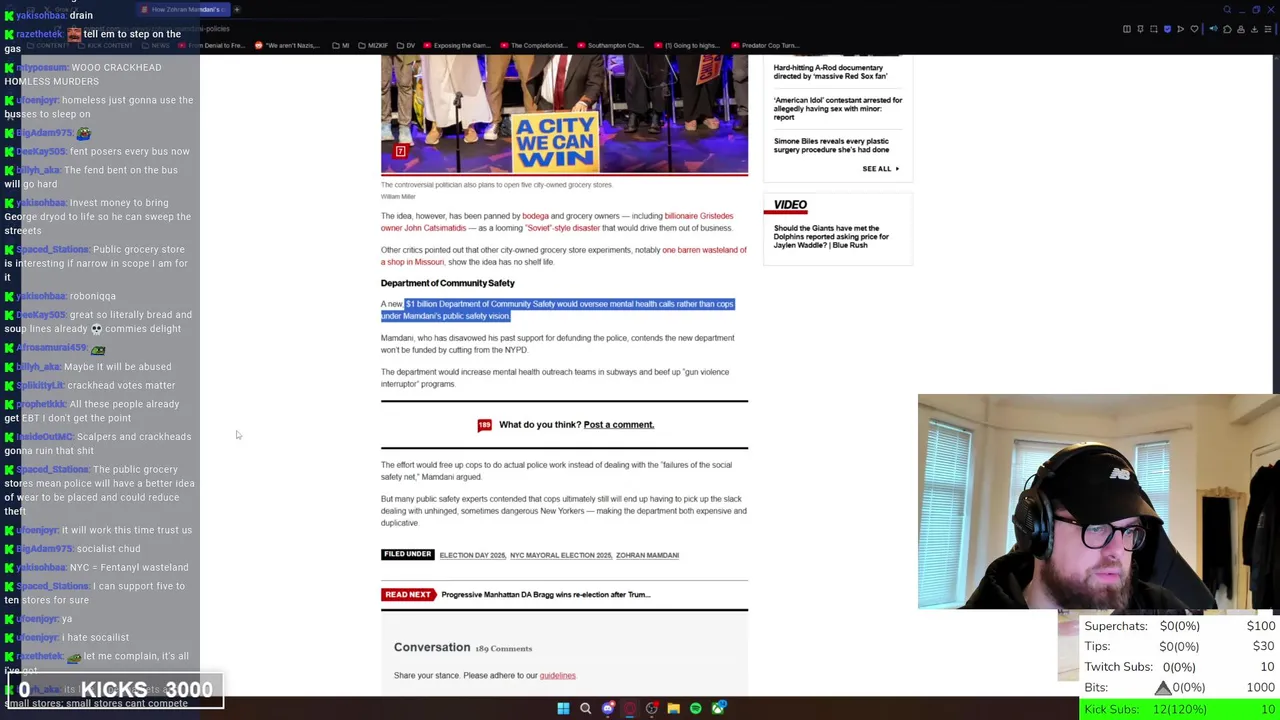The width and height of the screenshot is (1280, 720).
Task: Open 'Exposing the Gam...' bookmark
Action: point(457,45)
